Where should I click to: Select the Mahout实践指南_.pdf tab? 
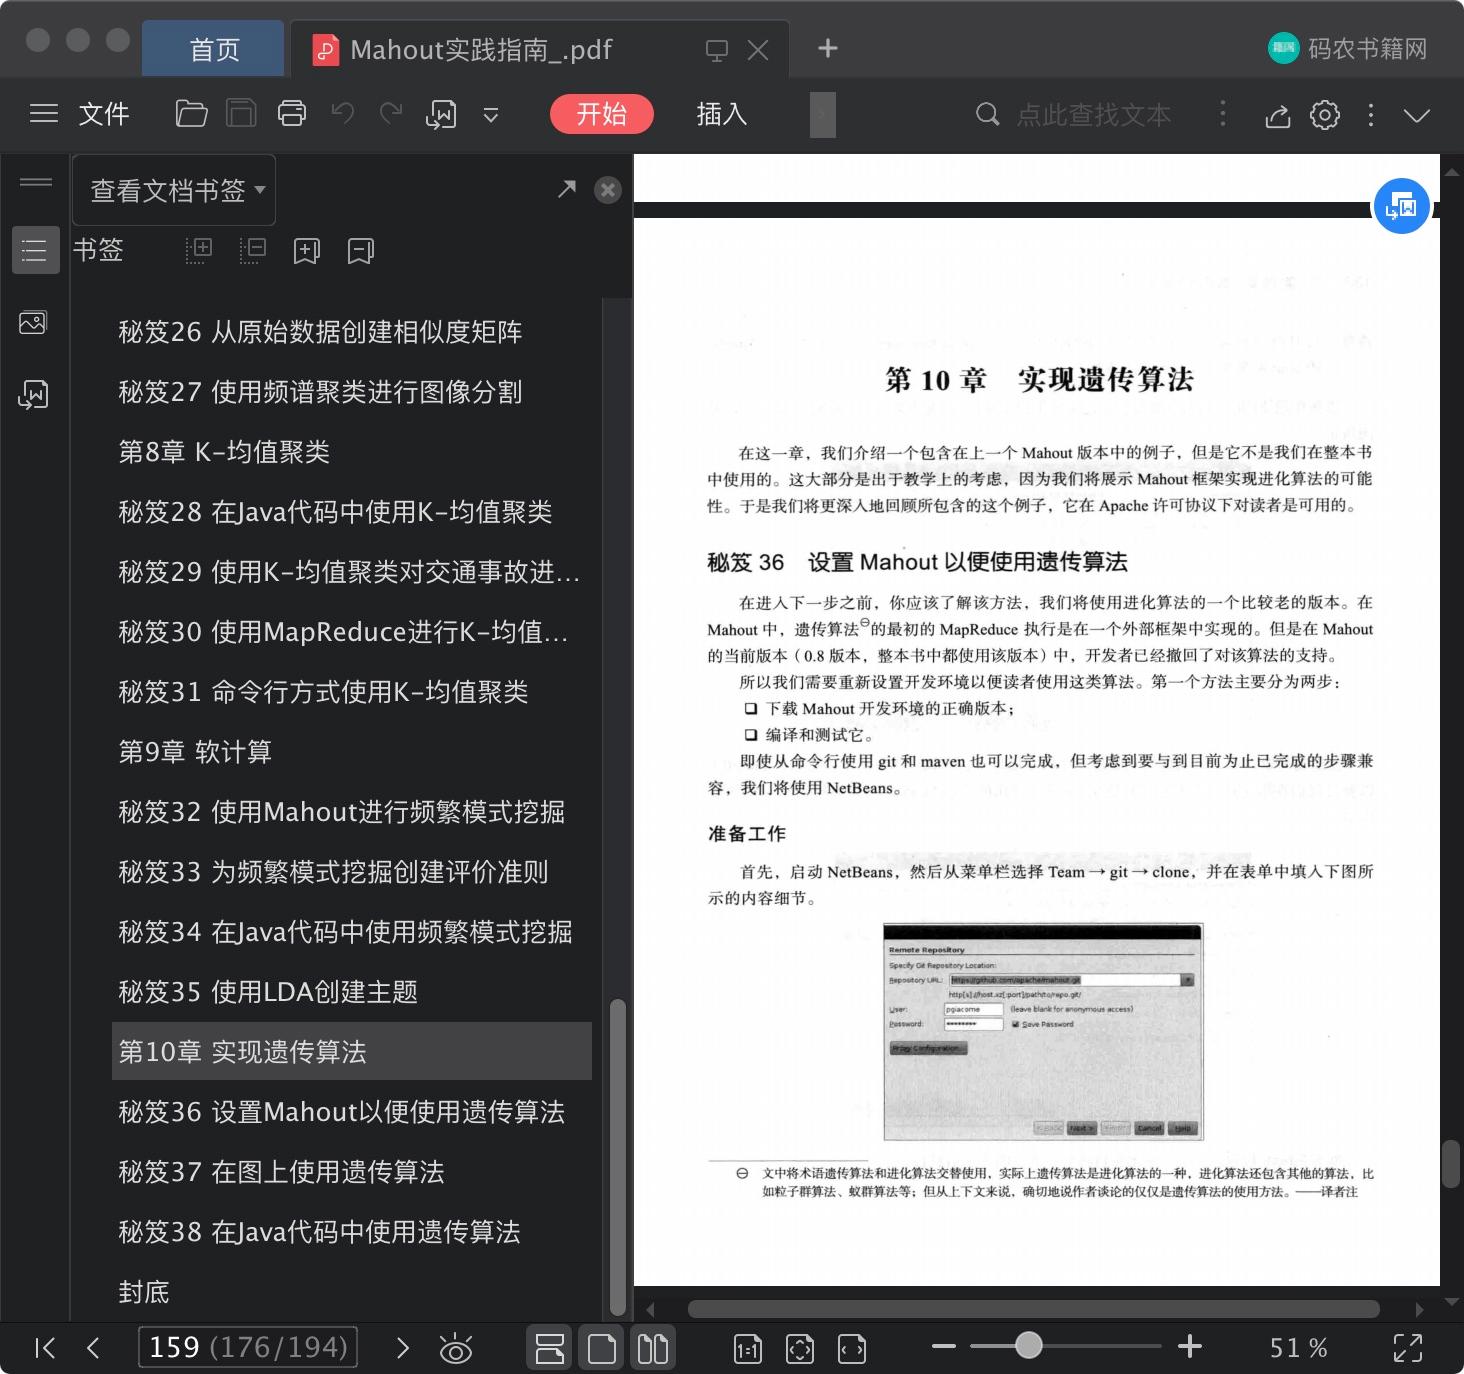tap(481, 50)
